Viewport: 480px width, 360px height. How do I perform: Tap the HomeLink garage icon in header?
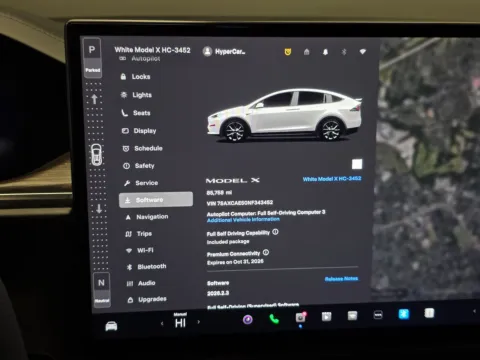coord(307,52)
